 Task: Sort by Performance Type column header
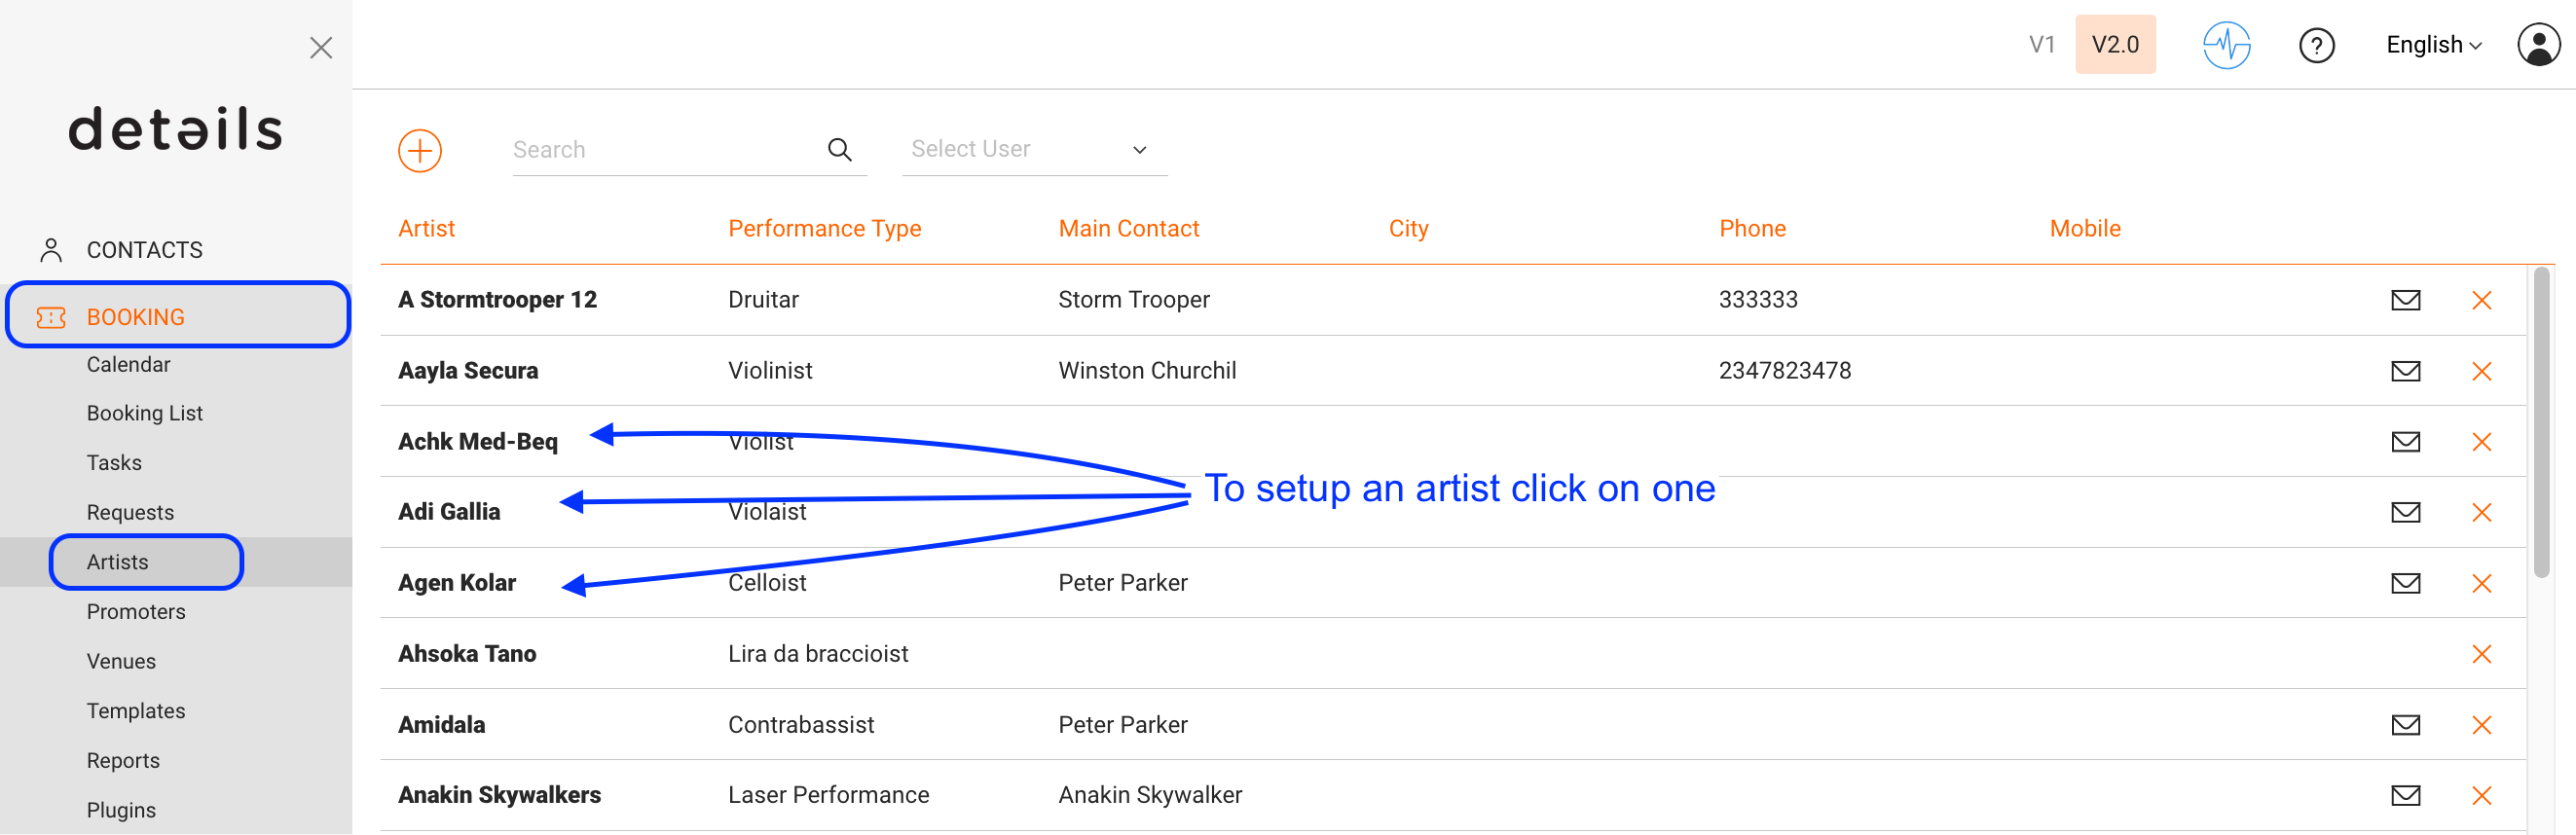click(x=824, y=229)
